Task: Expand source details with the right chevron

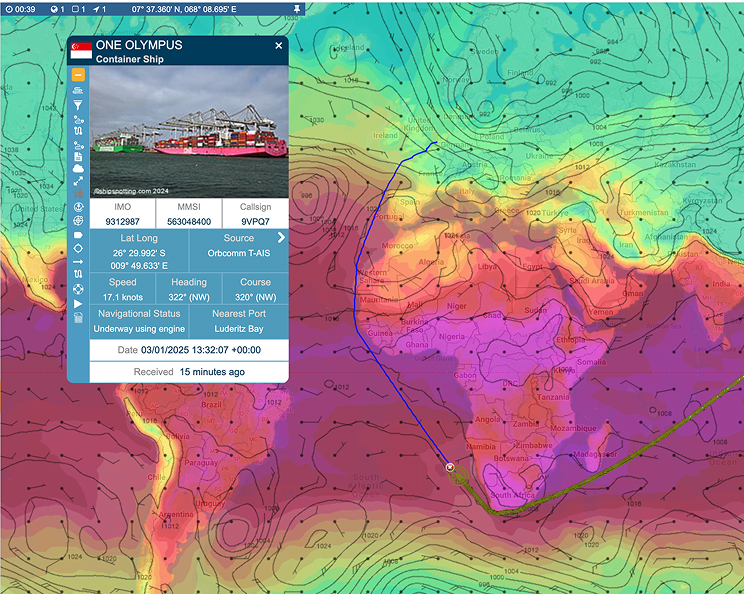Action: pos(281,238)
